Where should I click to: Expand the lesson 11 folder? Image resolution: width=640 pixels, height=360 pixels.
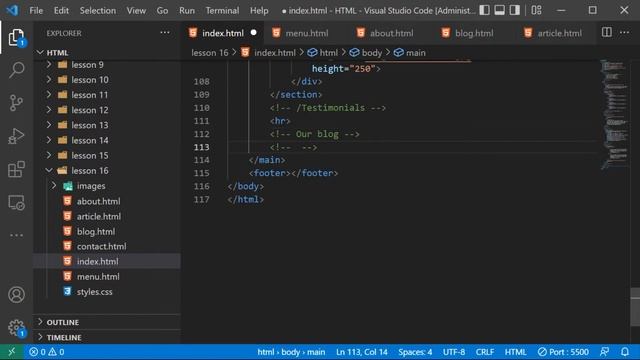[49, 95]
